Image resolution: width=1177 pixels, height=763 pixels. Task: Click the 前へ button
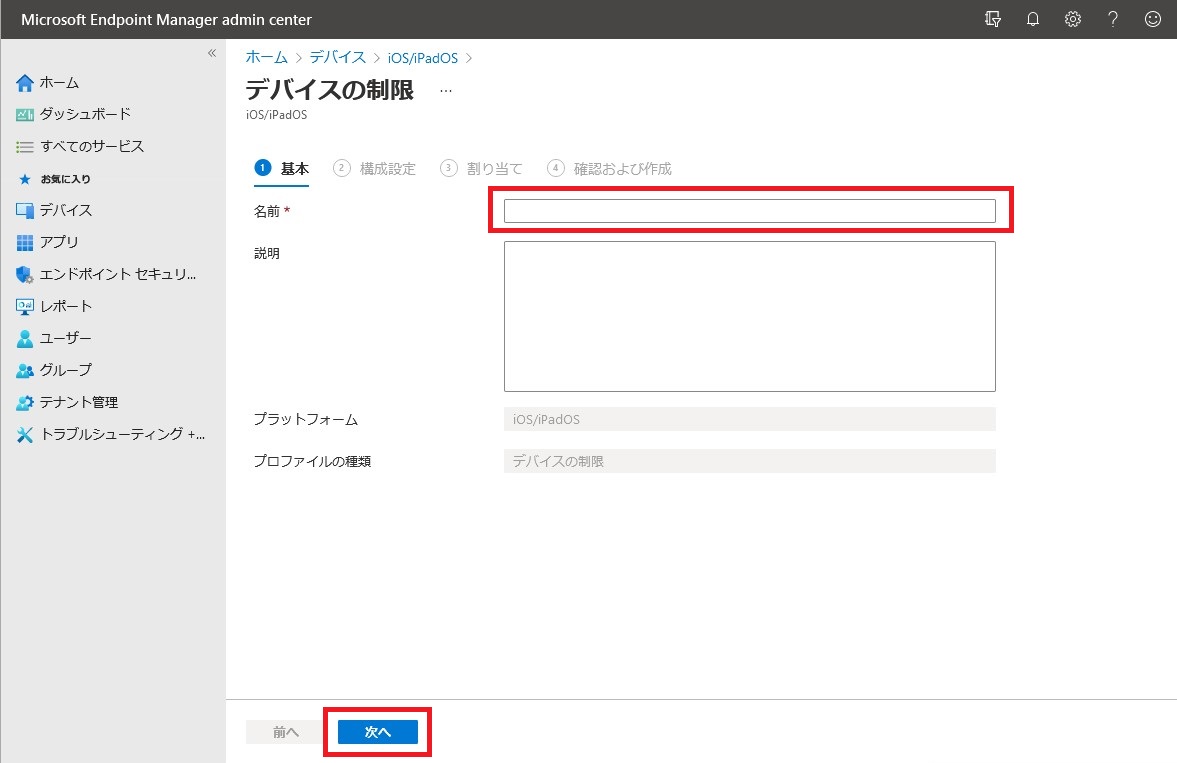tap(285, 732)
